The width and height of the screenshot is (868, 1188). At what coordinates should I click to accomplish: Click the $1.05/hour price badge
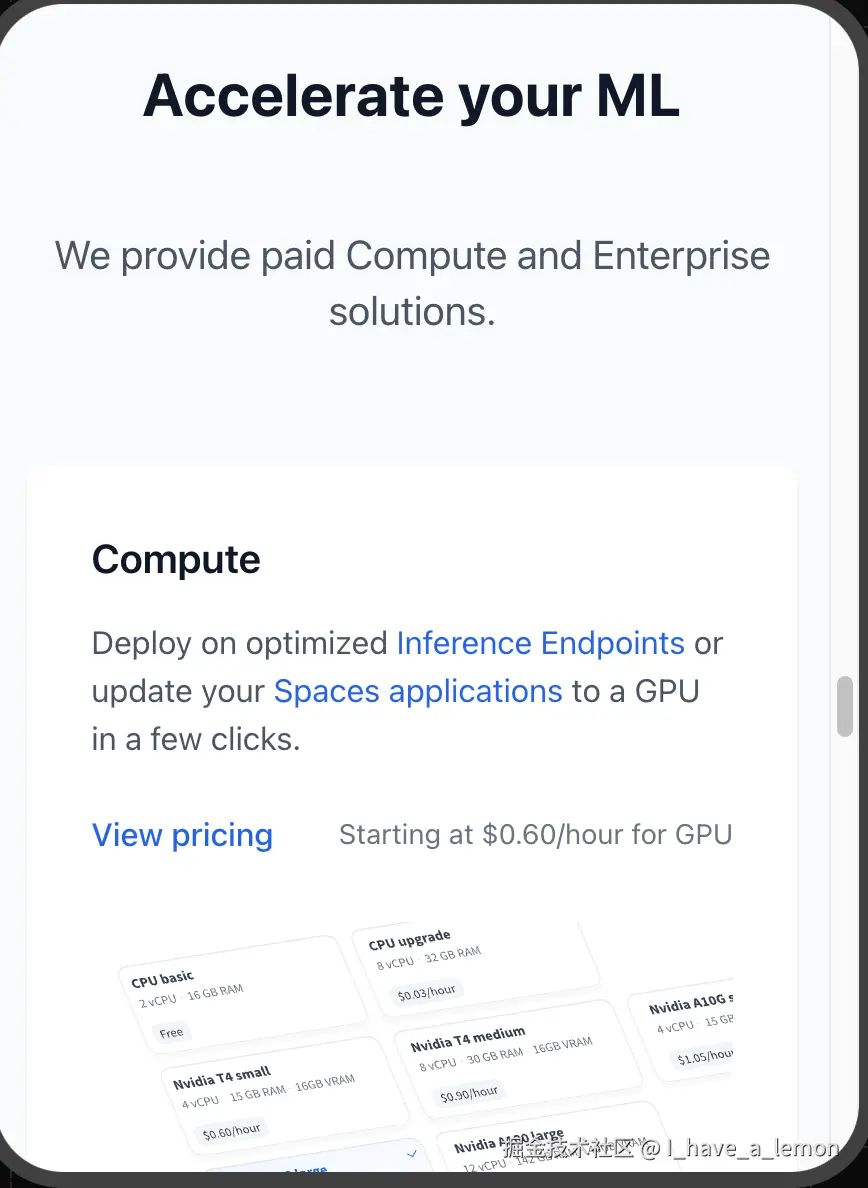(704, 1055)
